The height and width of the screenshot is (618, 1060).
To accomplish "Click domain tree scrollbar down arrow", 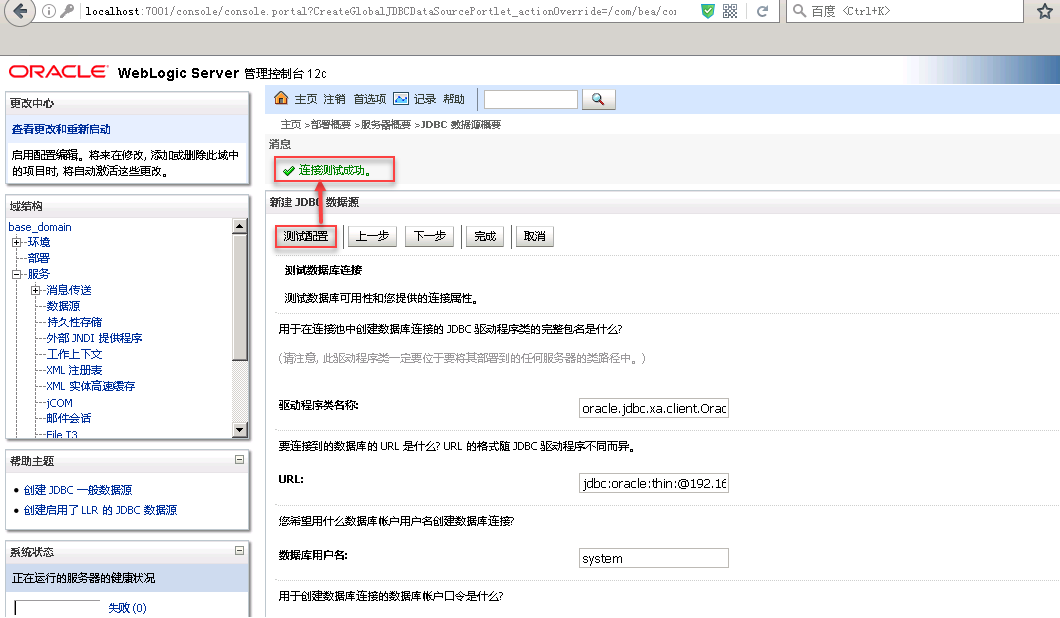I will tap(239, 429).
